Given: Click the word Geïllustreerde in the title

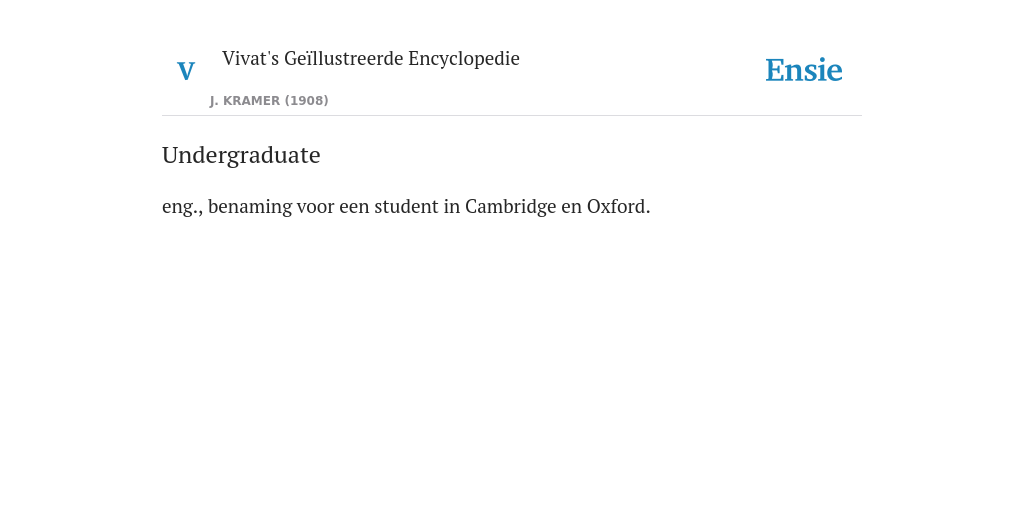Looking at the screenshot, I should pos(344,58).
